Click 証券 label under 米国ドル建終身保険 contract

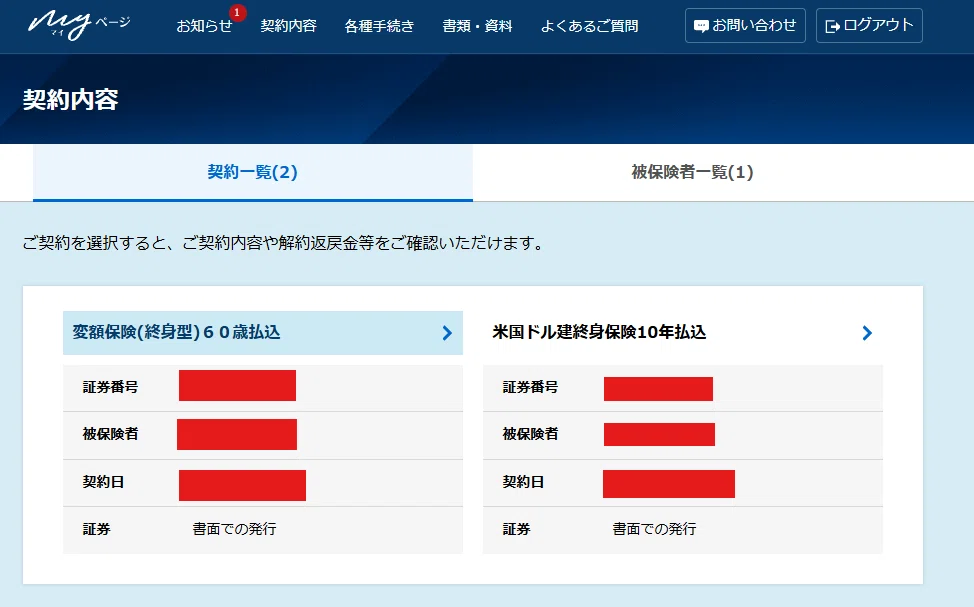[x=517, y=529]
